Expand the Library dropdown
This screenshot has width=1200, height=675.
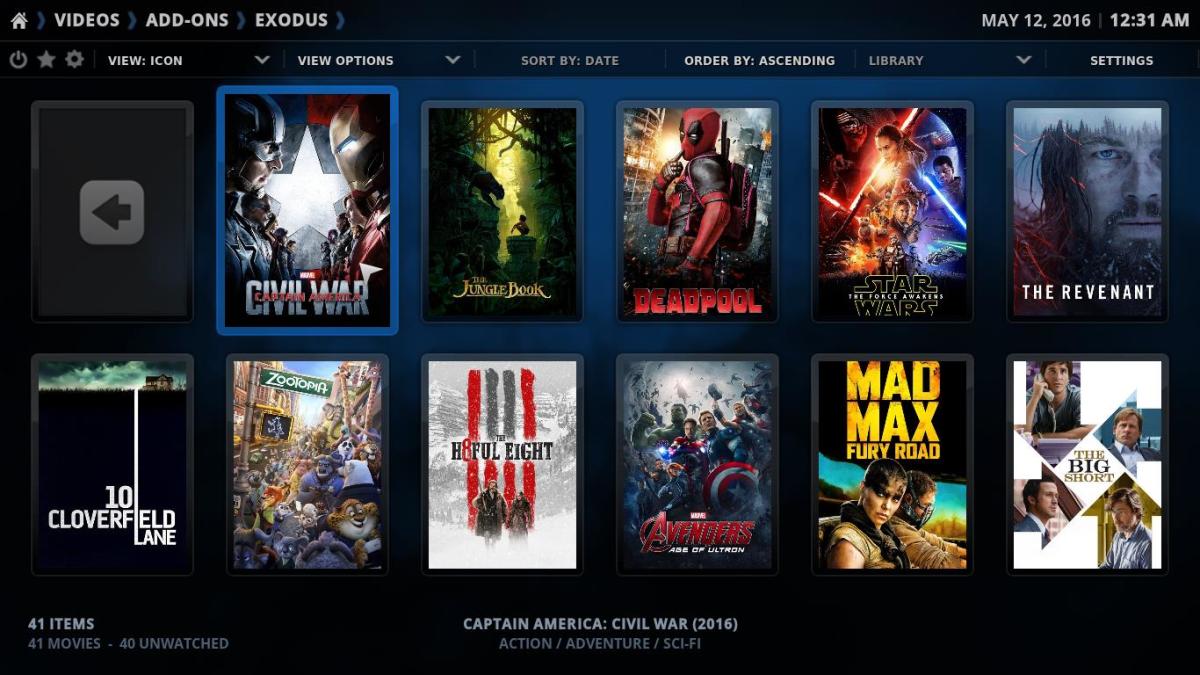click(x=949, y=60)
